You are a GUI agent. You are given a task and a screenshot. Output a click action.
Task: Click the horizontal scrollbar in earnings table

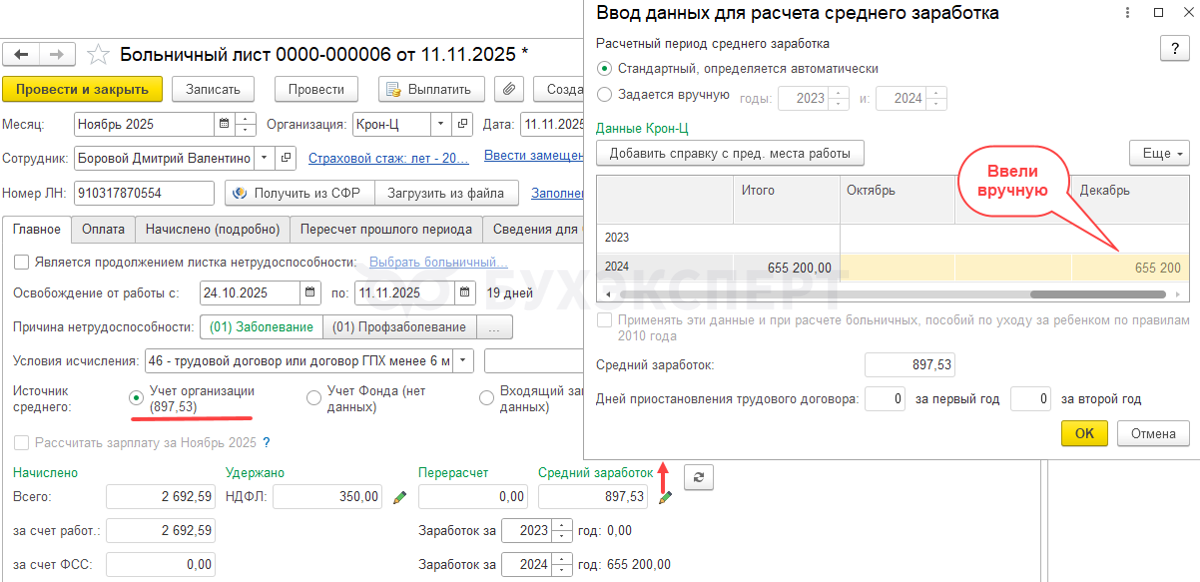click(1097, 295)
